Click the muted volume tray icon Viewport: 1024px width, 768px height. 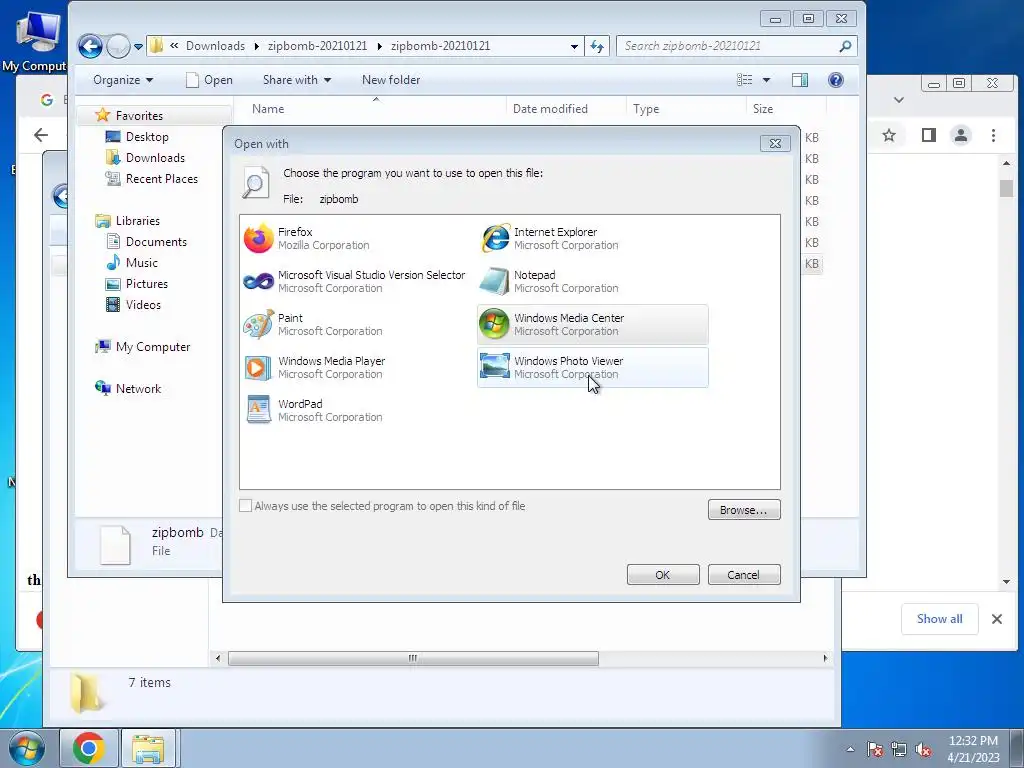pyautogui.click(x=923, y=749)
